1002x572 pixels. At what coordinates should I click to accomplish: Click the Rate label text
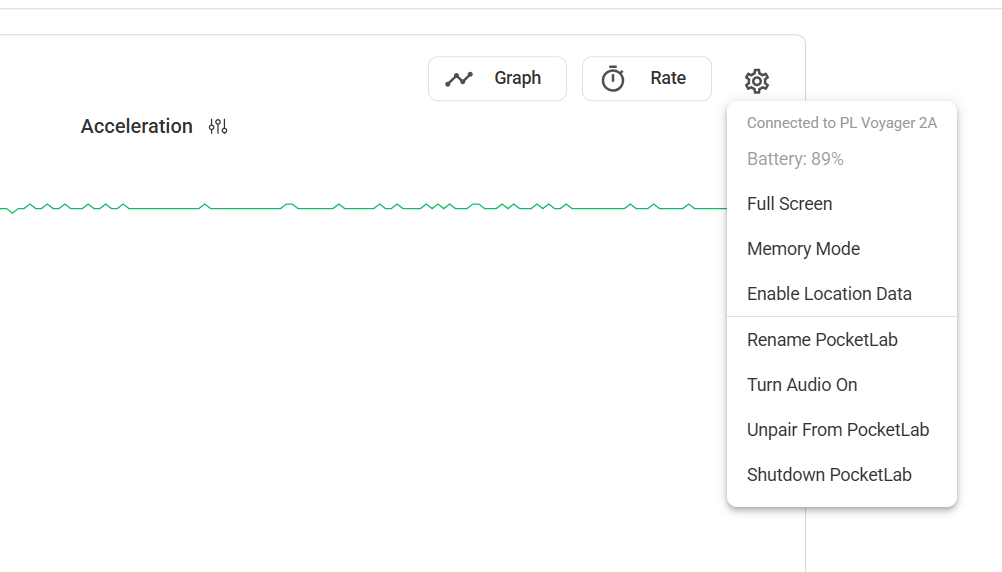click(x=668, y=78)
